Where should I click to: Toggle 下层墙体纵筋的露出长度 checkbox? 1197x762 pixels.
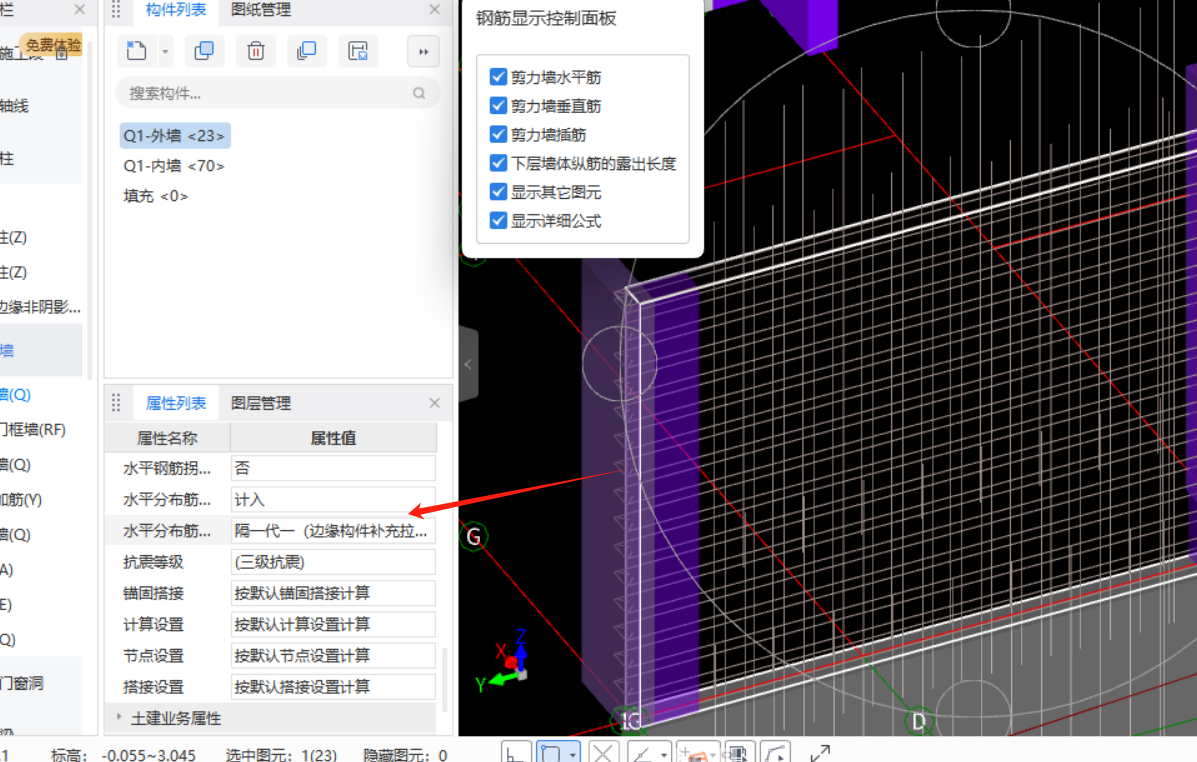(x=498, y=163)
